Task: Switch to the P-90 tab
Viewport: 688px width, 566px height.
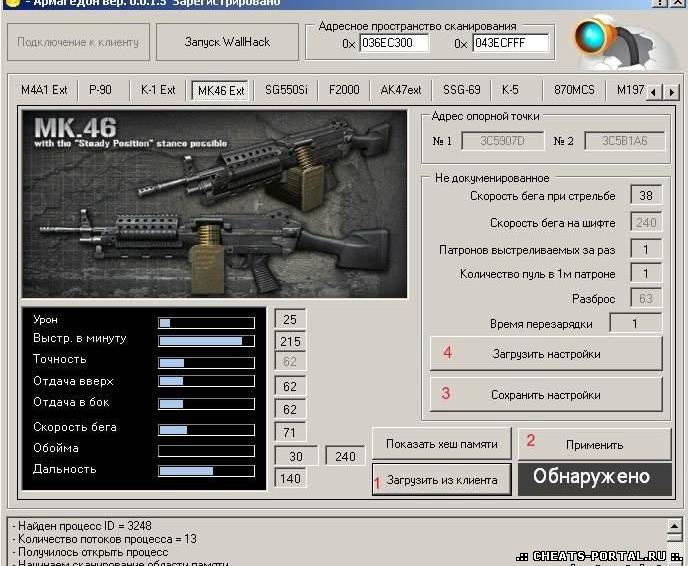Action: [100, 90]
